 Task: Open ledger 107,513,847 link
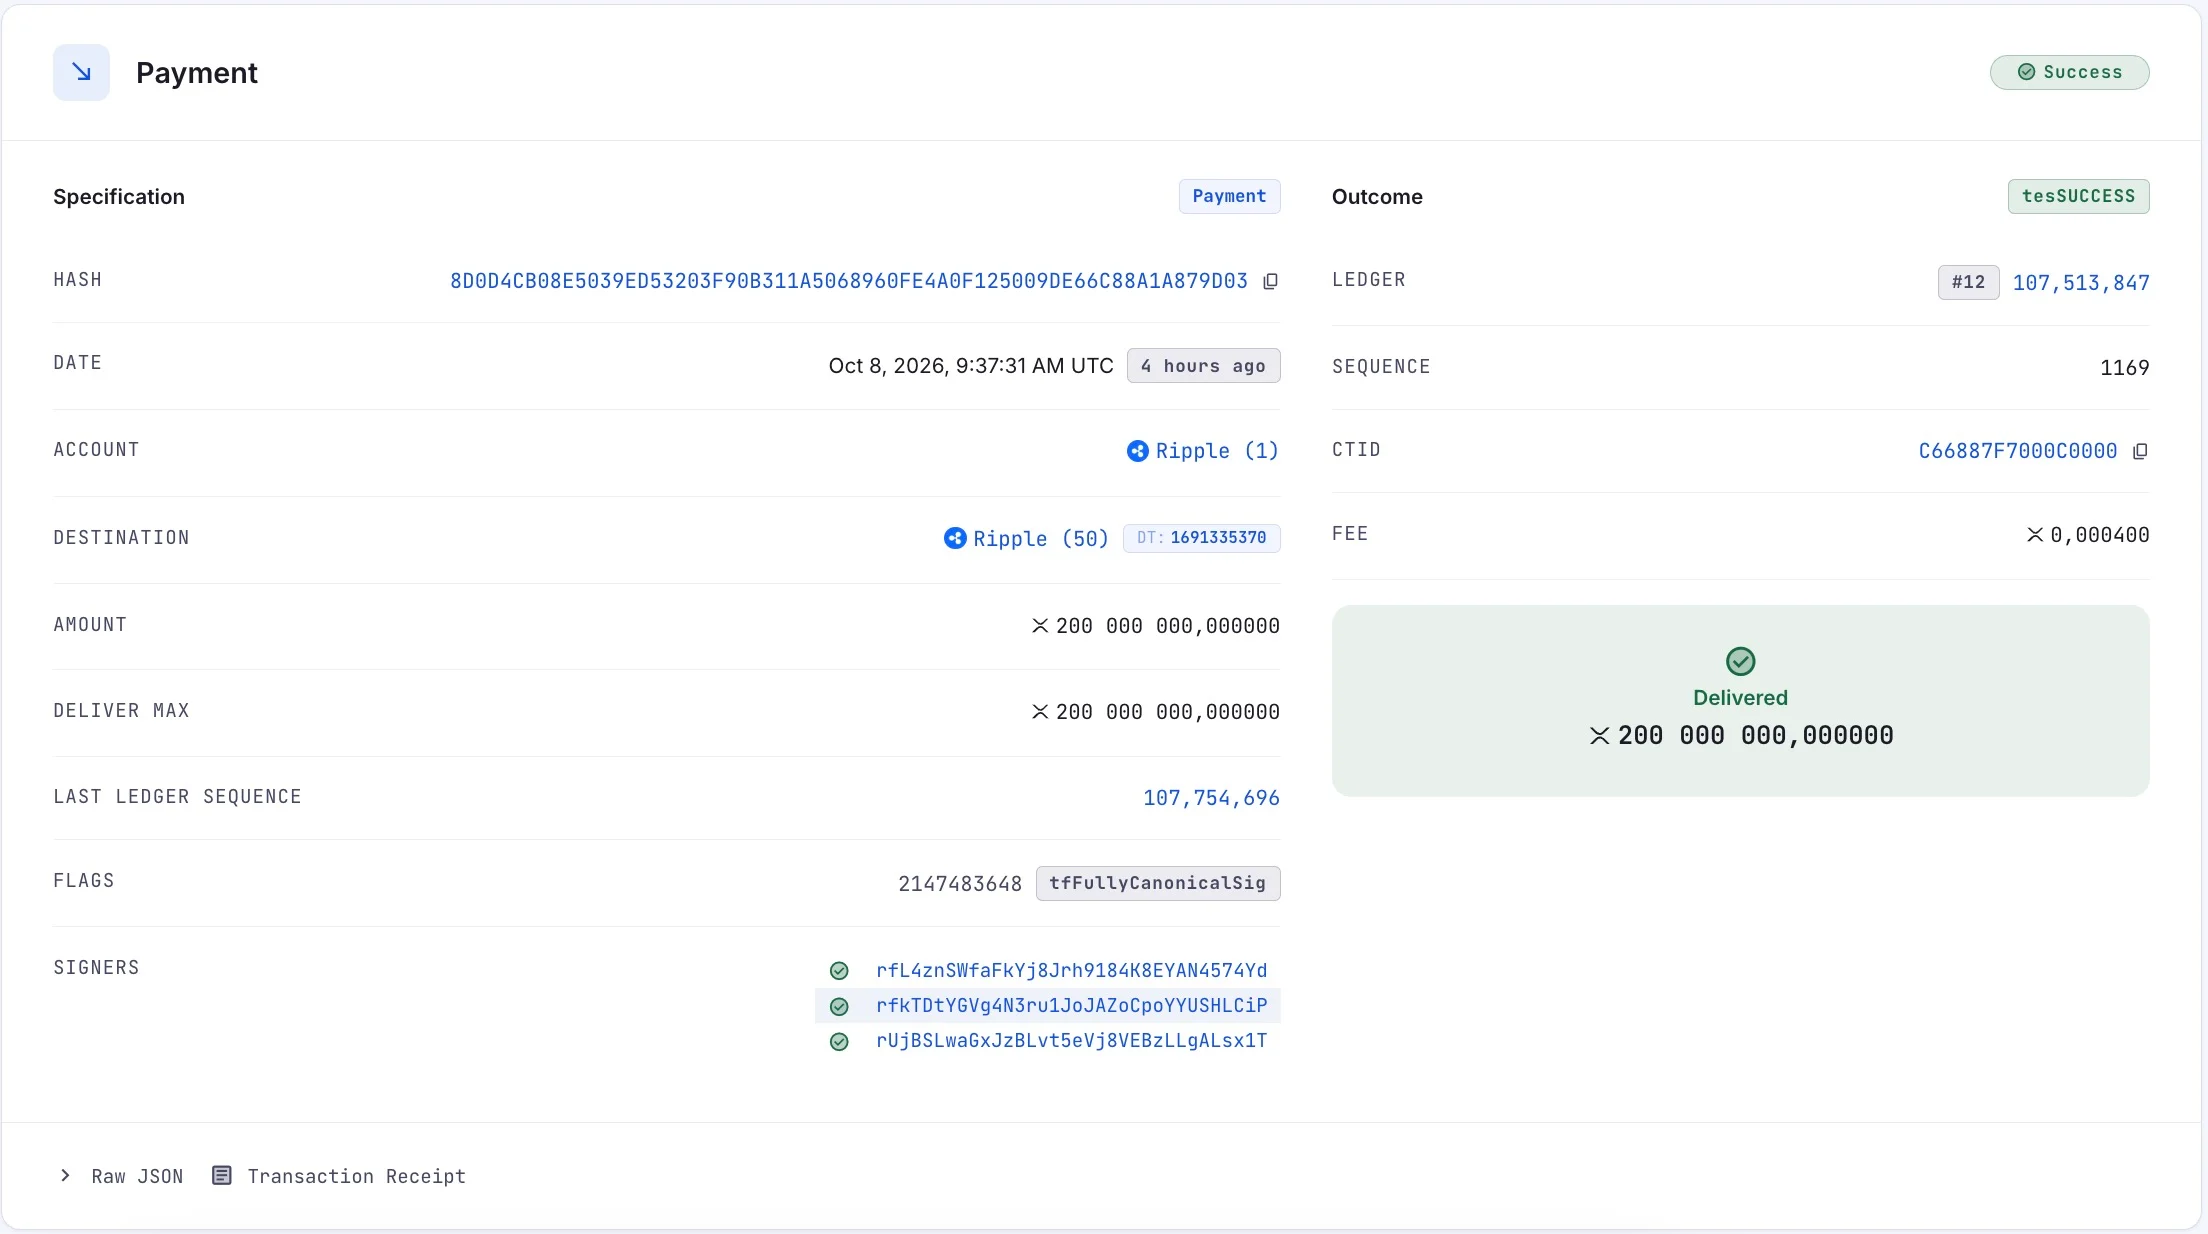(2081, 283)
